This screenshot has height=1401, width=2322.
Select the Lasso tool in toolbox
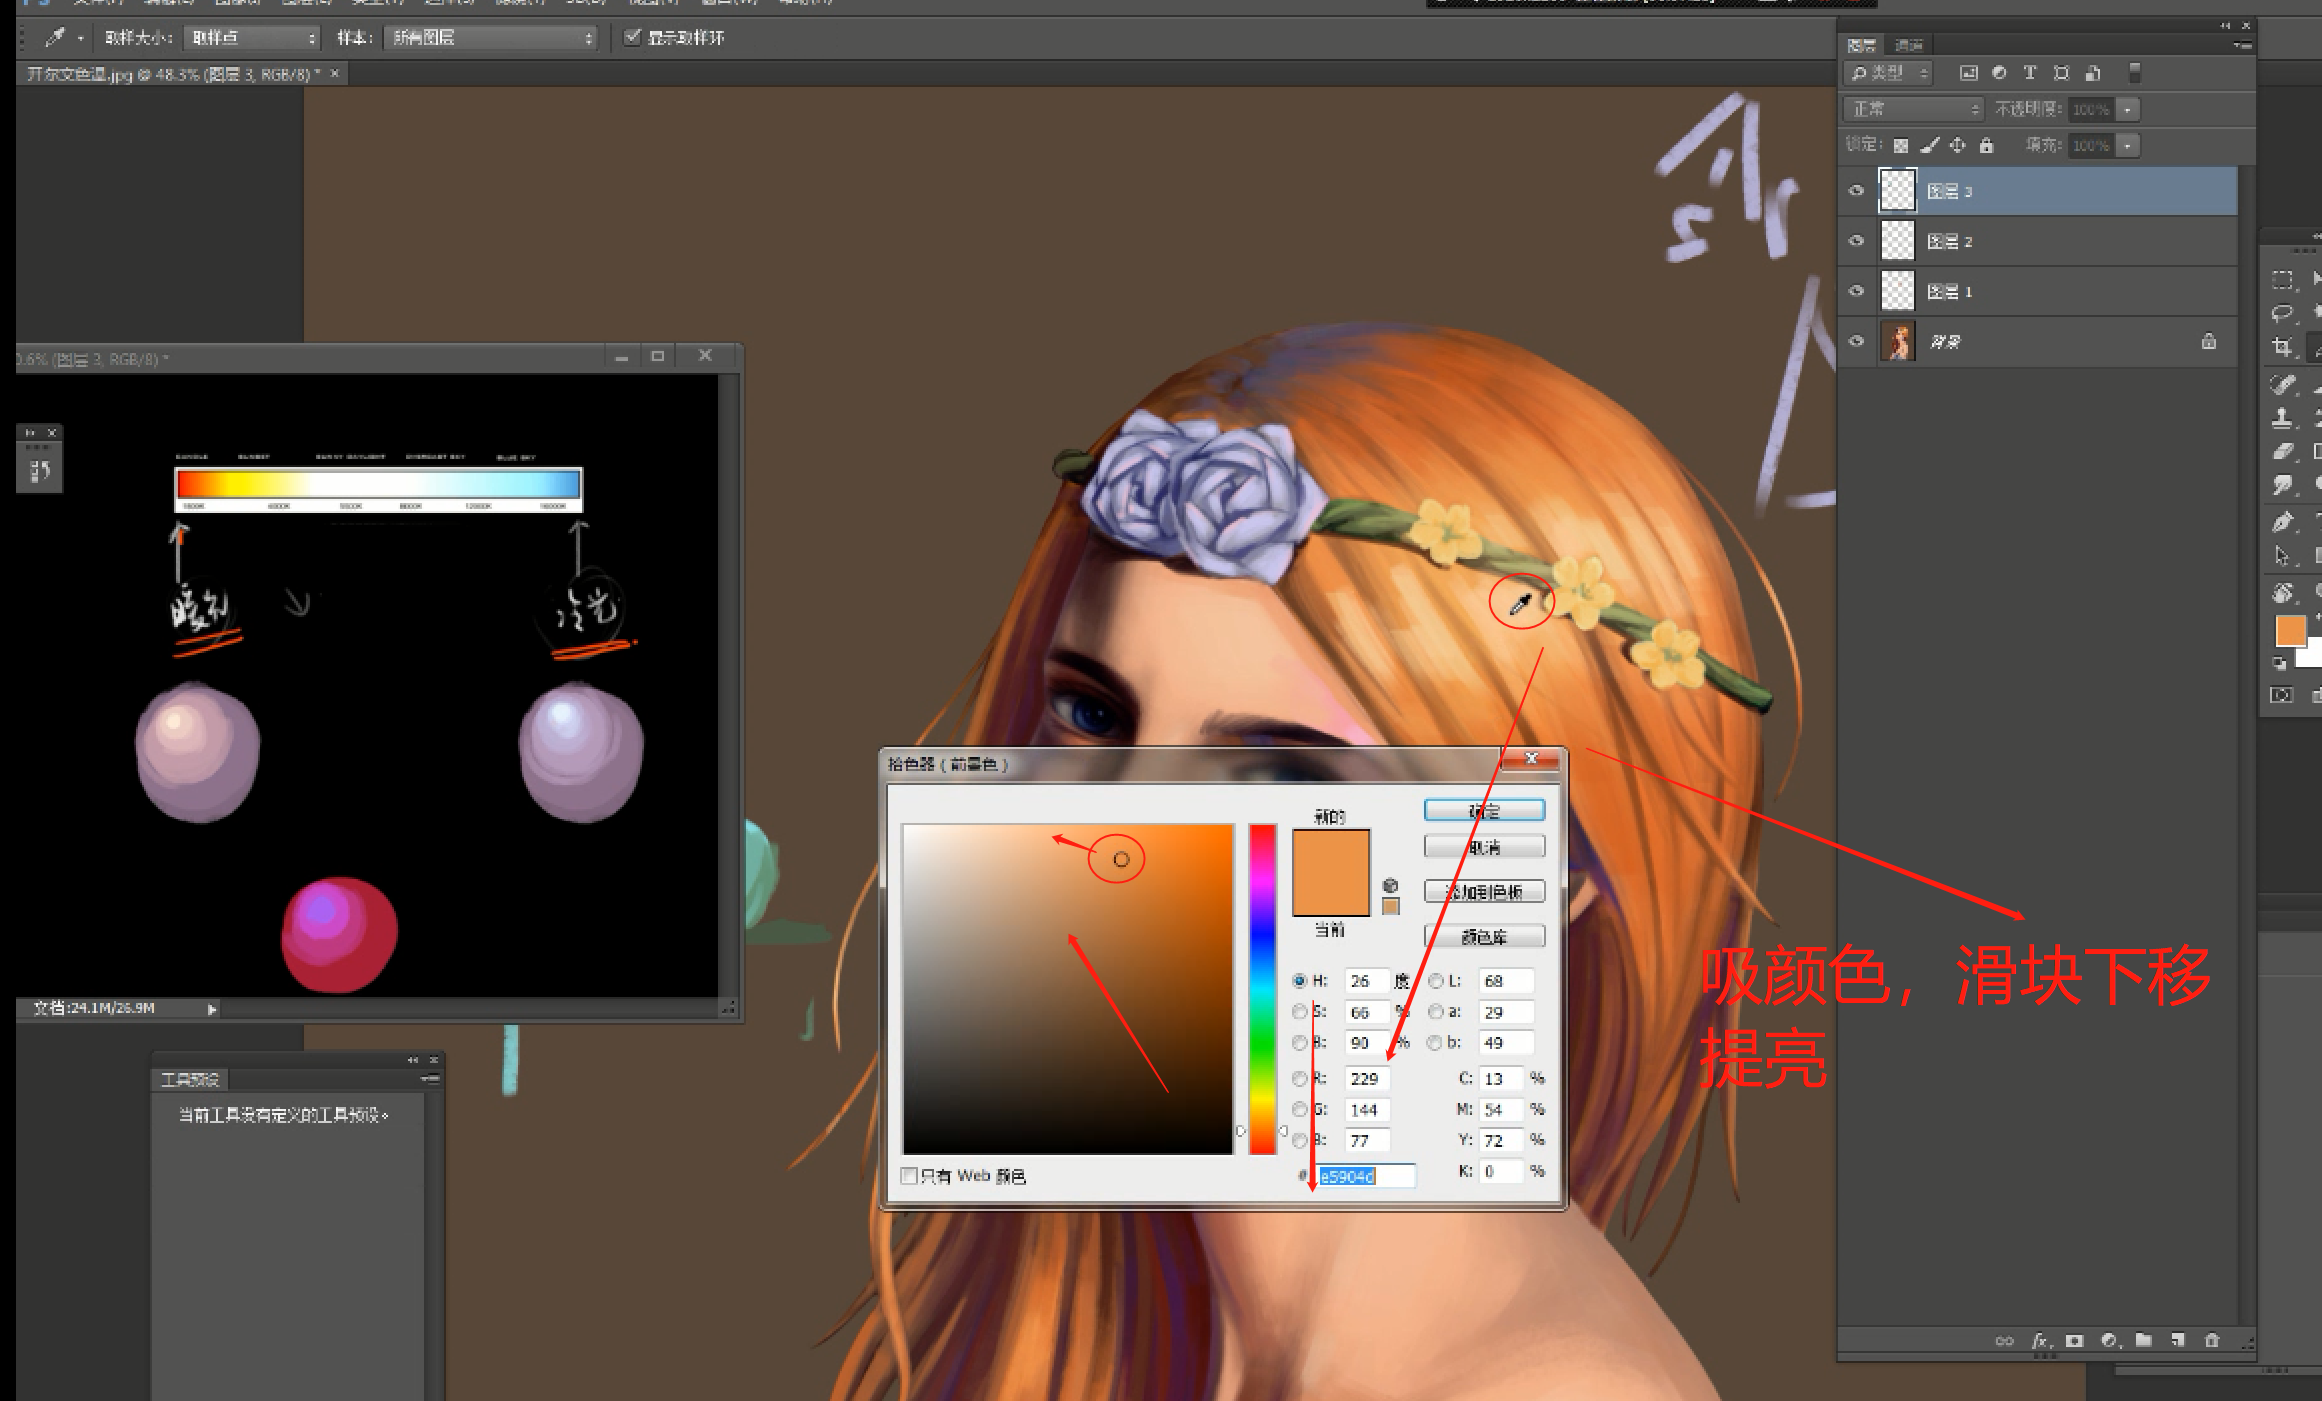(x=2282, y=313)
